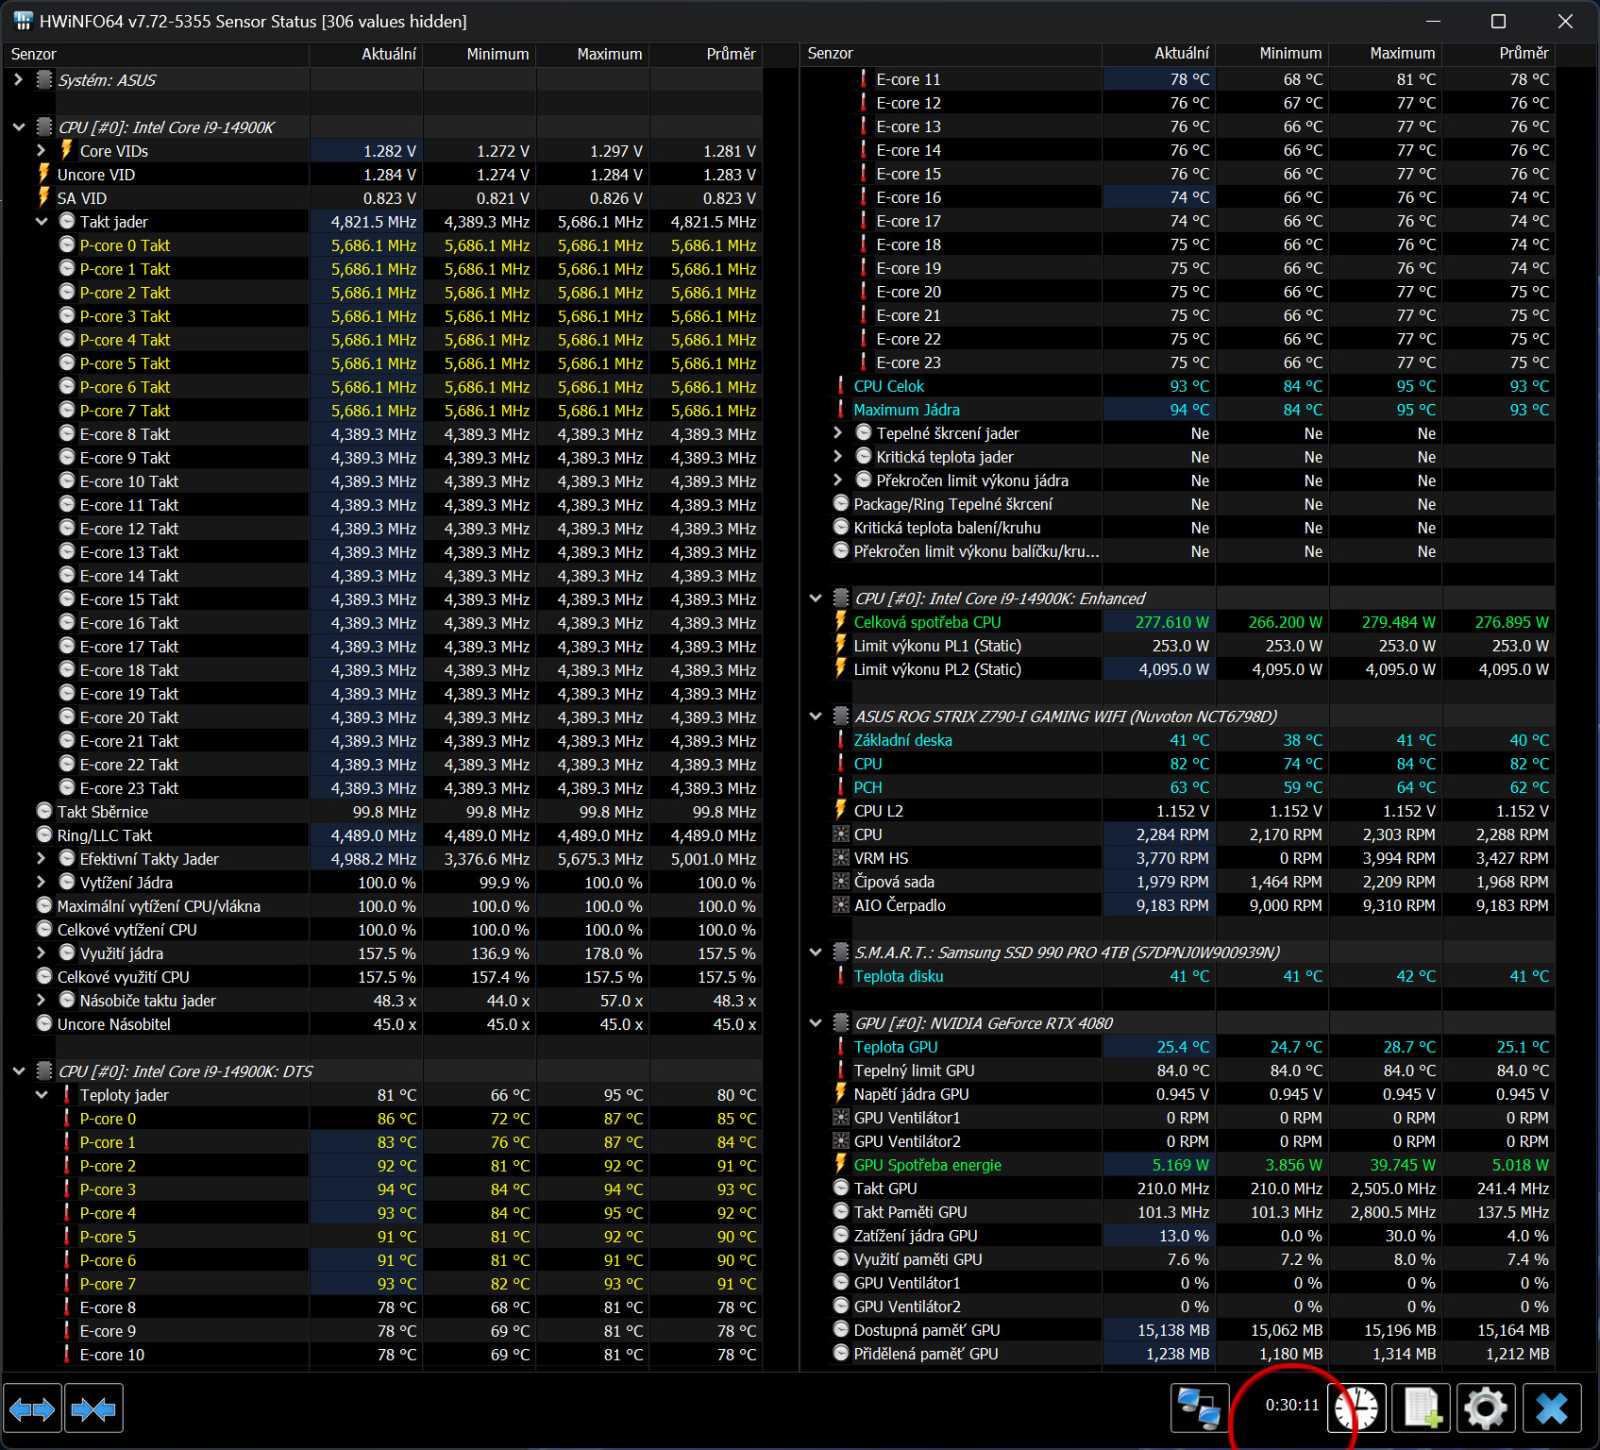1600x1450 pixels.
Task: Click the thermometer icon beside P-core 3 temperature
Action: (x=67, y=1189)
